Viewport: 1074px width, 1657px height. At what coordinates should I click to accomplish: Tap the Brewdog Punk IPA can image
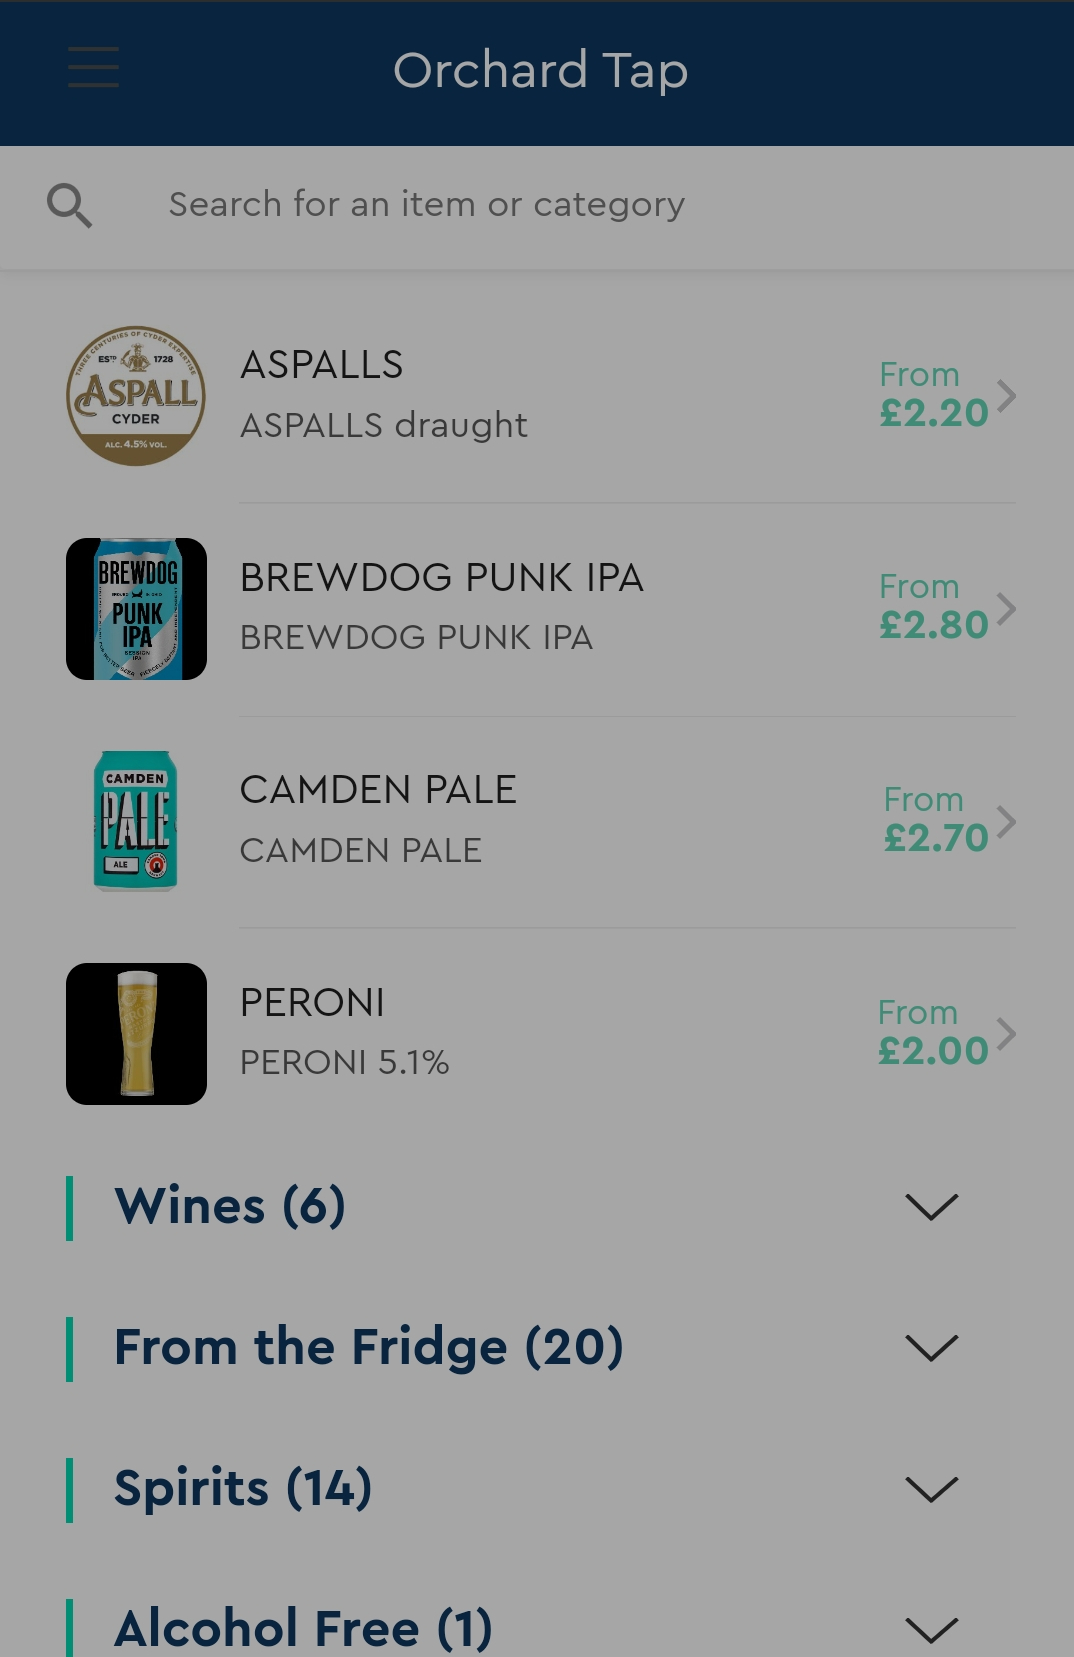pyautogui.click(x=136, y=609)
